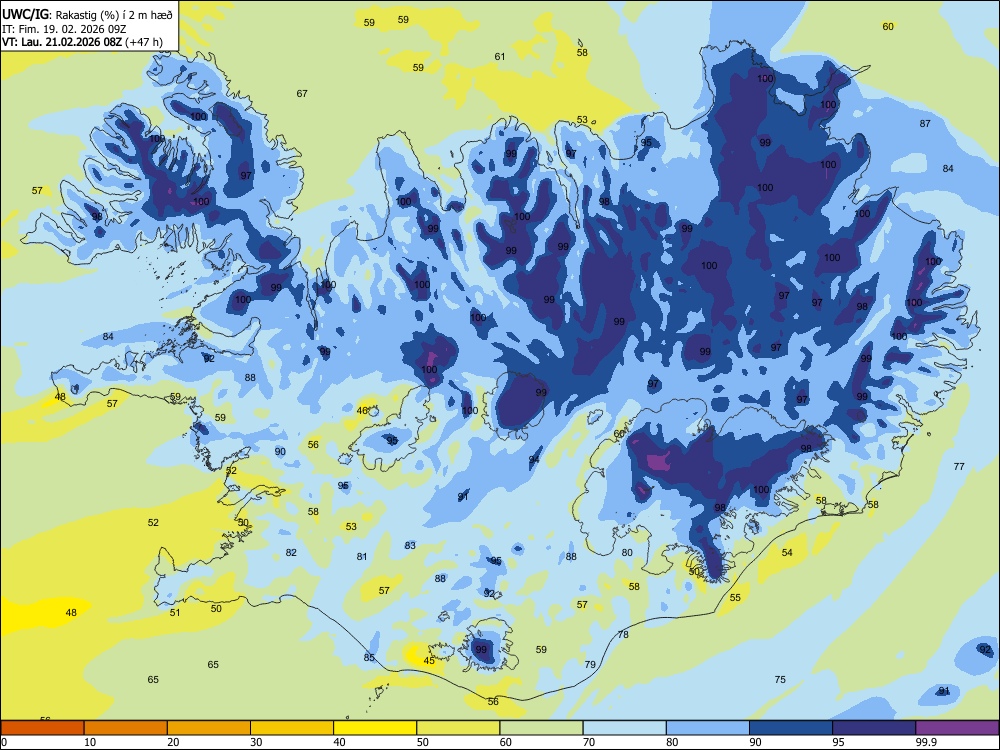Click the humidity value '46' on the map
The height and width of the screenshot is (750, 1000).
[362, 411]
